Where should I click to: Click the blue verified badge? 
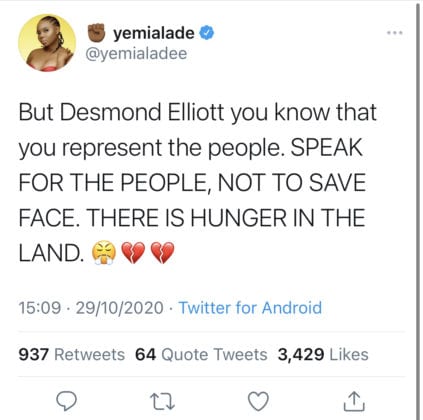coord(207,33)
